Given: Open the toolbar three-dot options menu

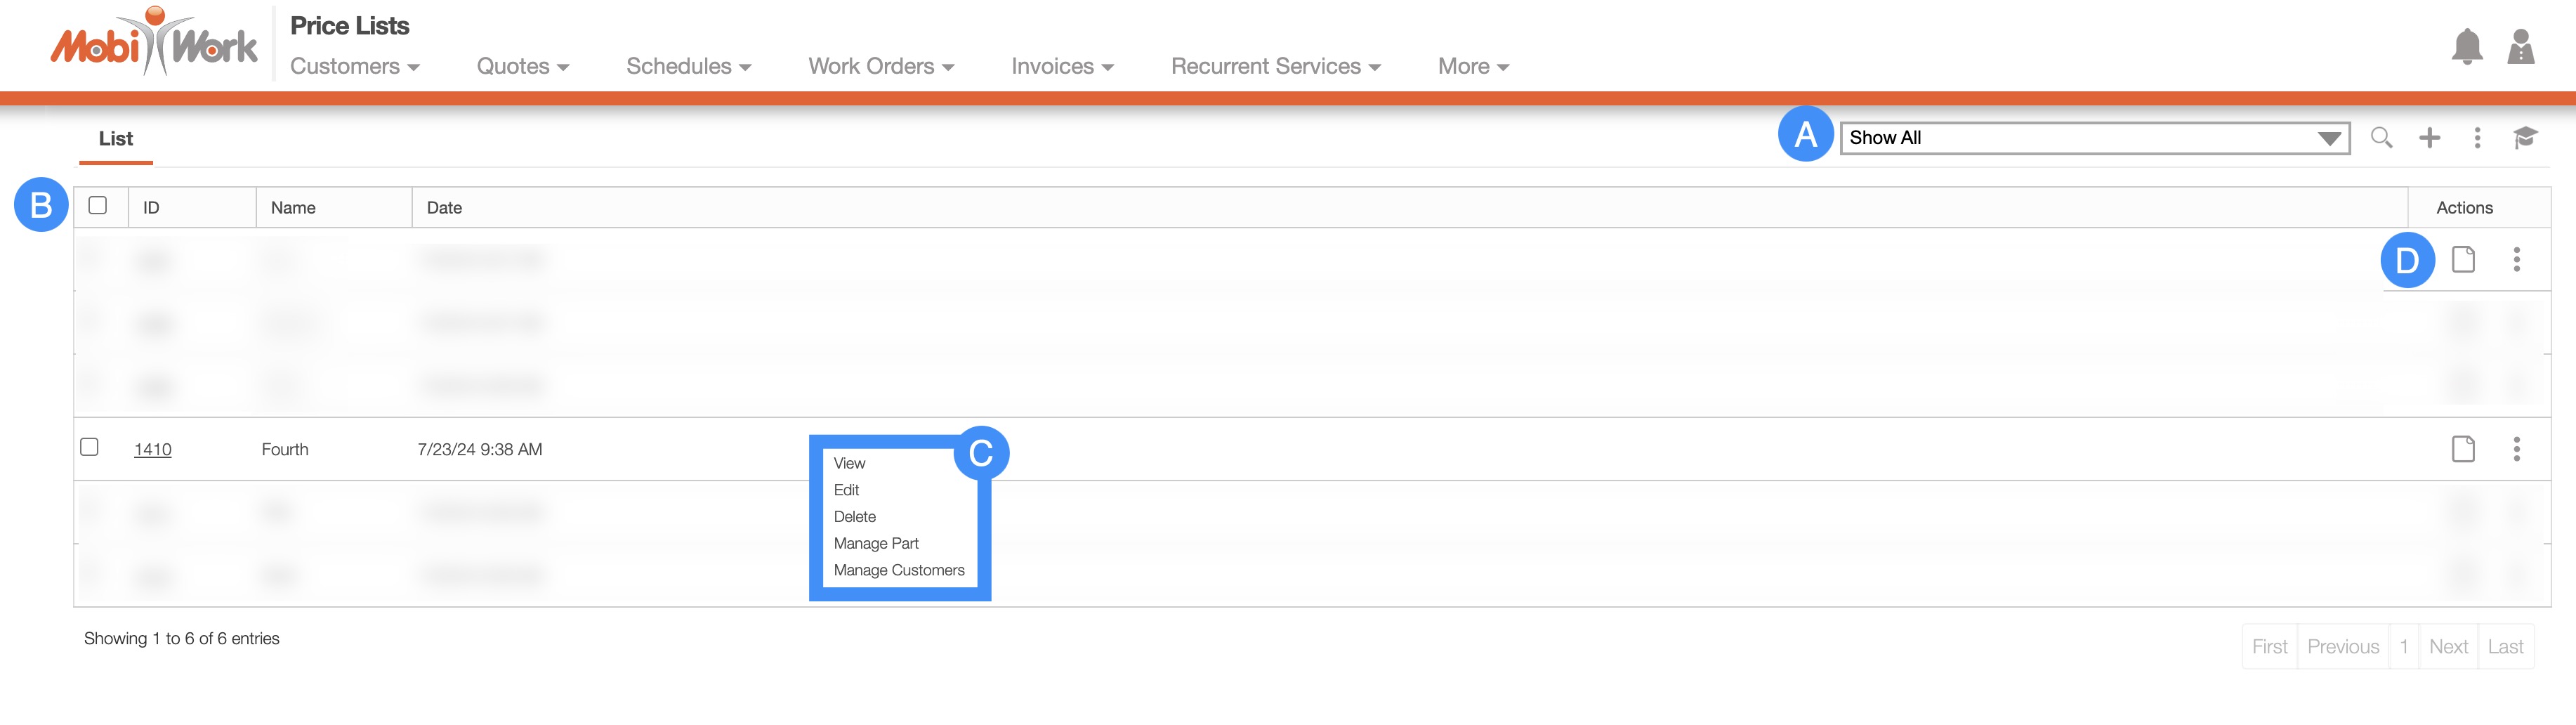Looking at the screenshot, I should click(2476, 138).
